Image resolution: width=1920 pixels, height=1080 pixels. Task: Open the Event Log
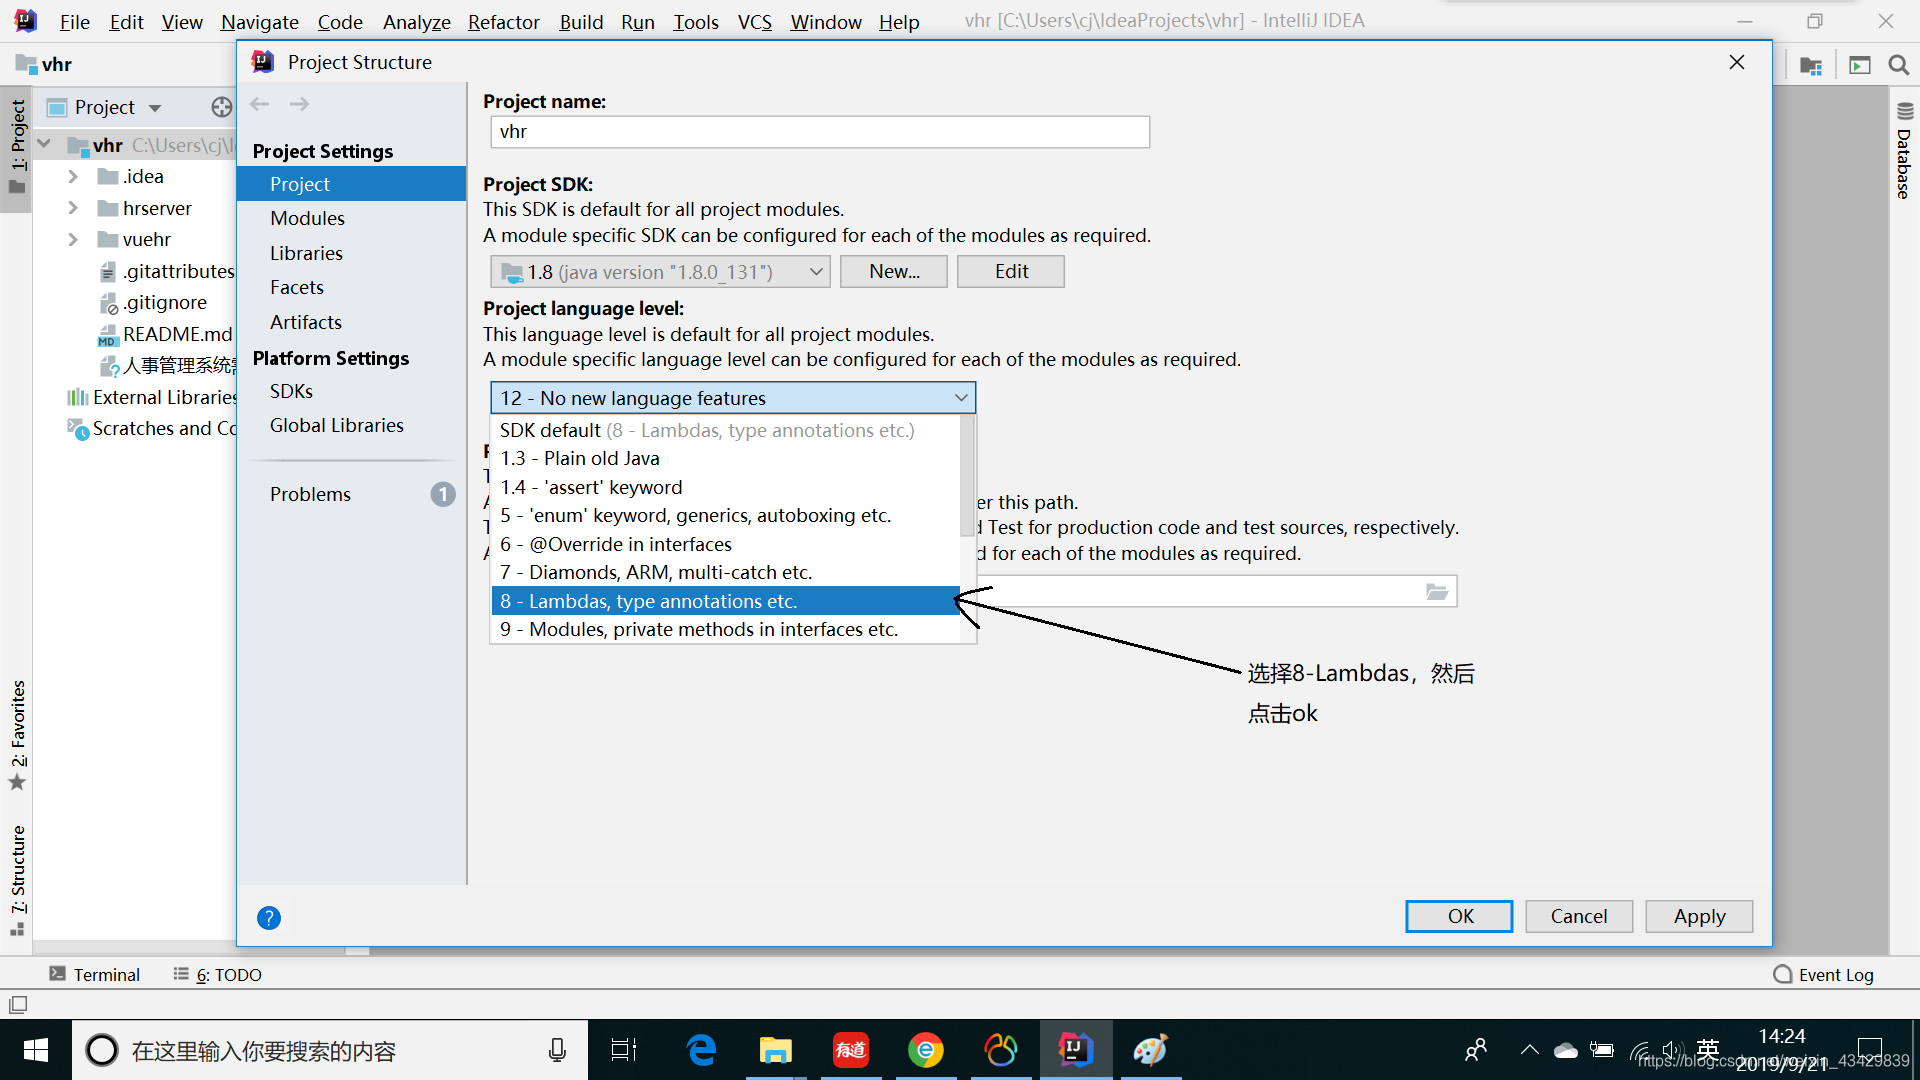tap(1823, 975)
